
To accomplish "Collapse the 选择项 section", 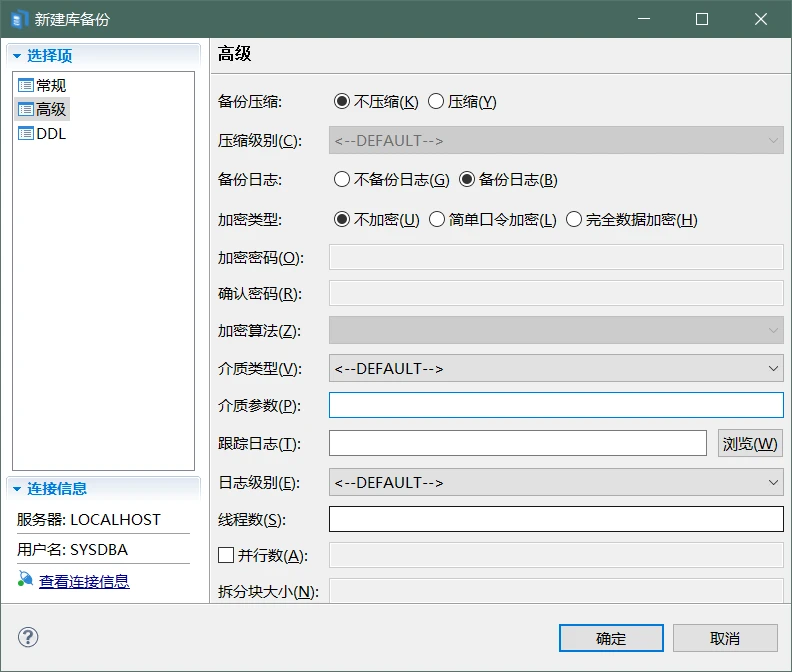I will point(17,56).
